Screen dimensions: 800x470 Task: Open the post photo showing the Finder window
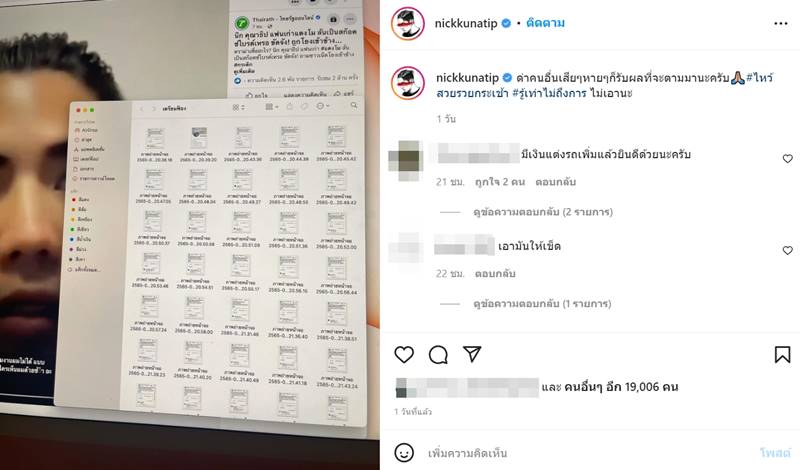point(190,235)
